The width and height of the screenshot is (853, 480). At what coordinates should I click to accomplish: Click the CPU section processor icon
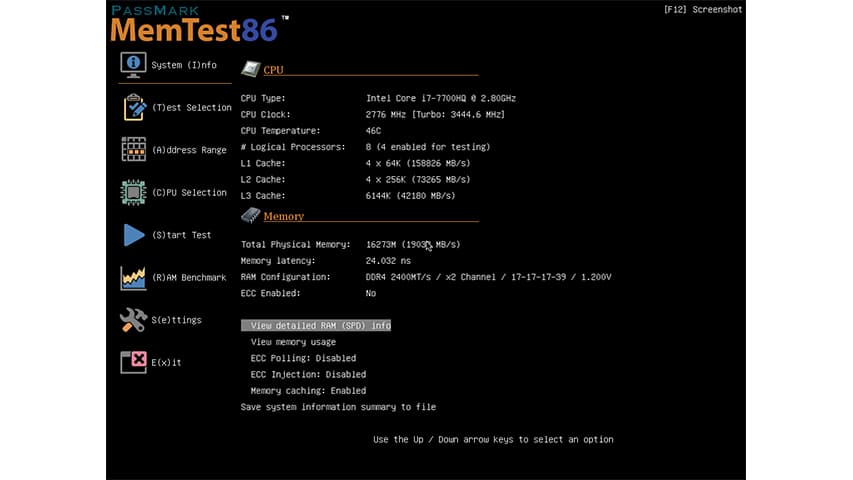point(250,69)
